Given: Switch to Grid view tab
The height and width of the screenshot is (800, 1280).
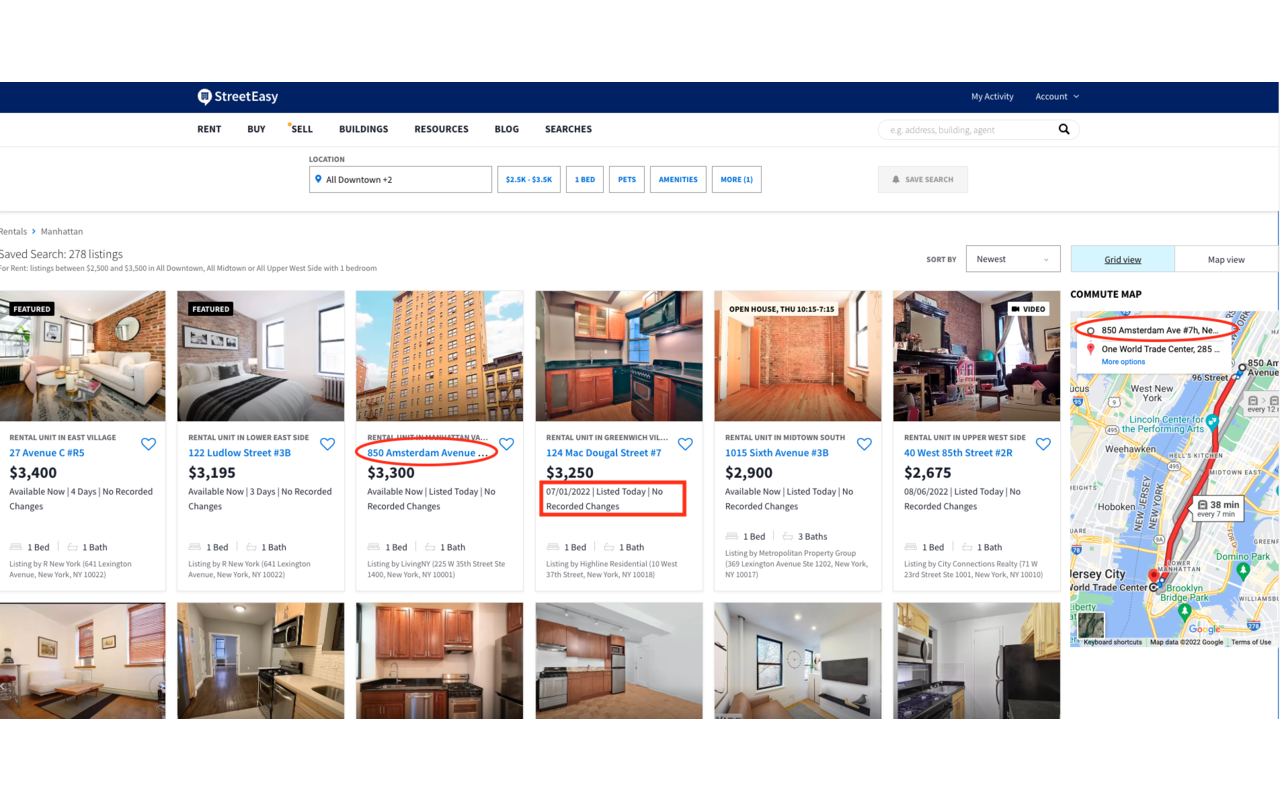Looking at the screenshot, I should pyautogui.click(x=1122, y=259).
